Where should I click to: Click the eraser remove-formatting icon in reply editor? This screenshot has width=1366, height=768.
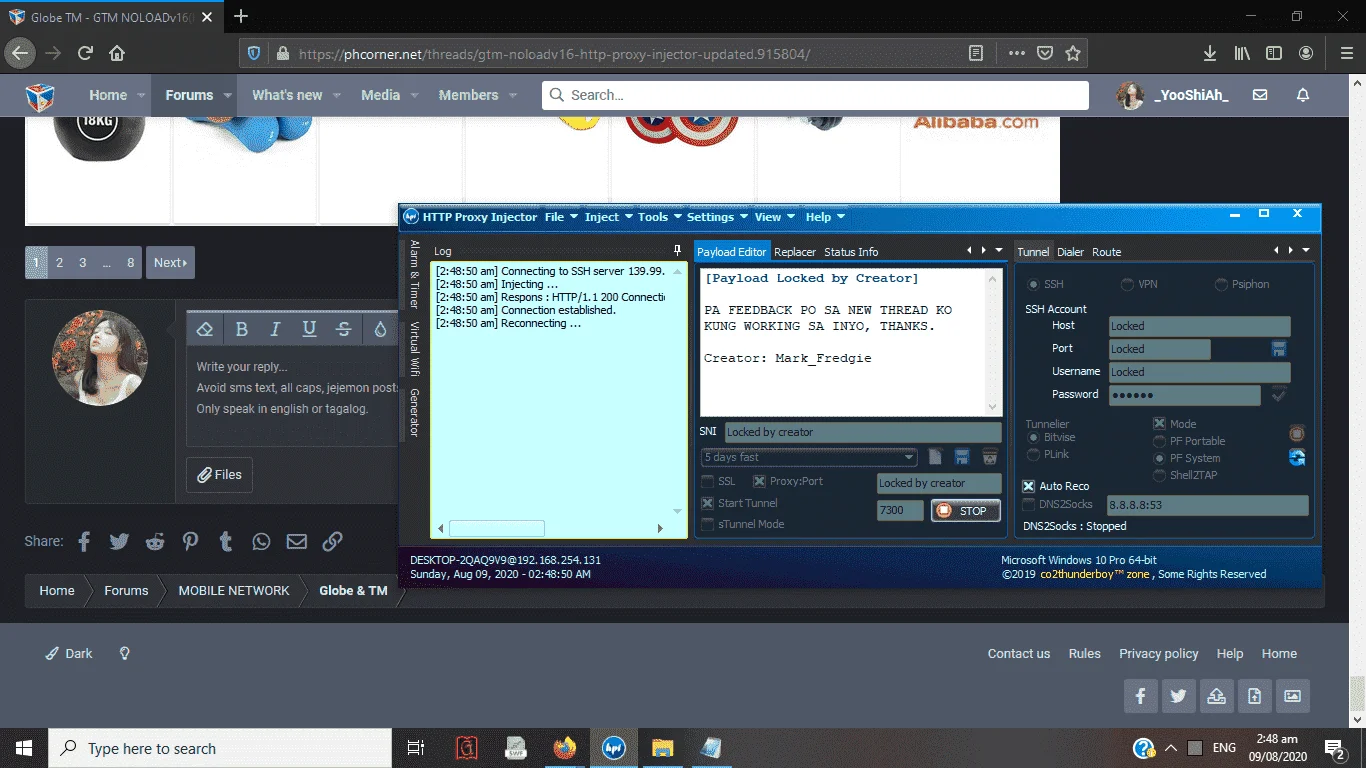pos(205,329)
